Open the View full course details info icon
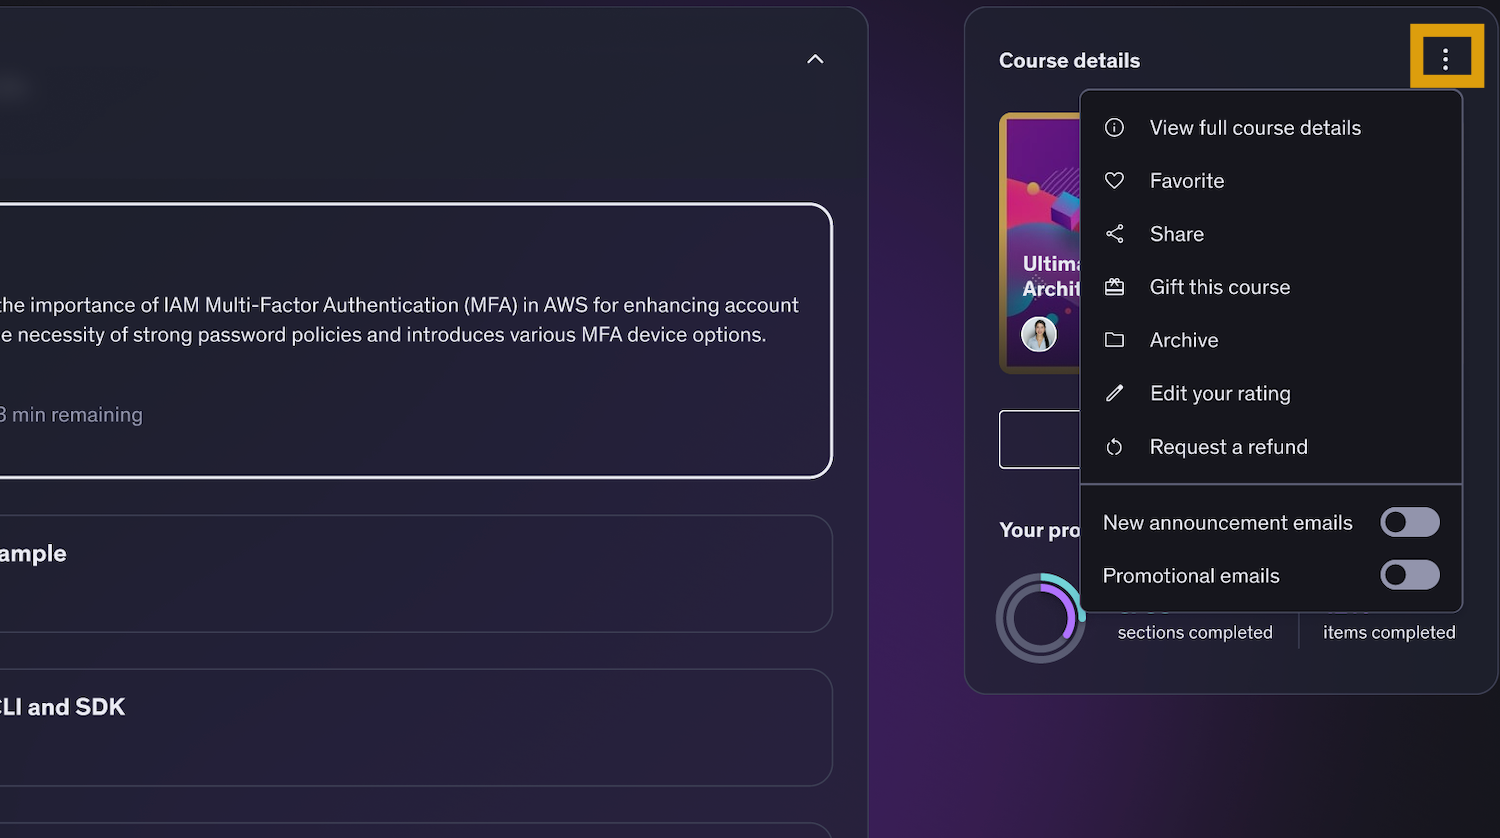 coord(1115,127)
